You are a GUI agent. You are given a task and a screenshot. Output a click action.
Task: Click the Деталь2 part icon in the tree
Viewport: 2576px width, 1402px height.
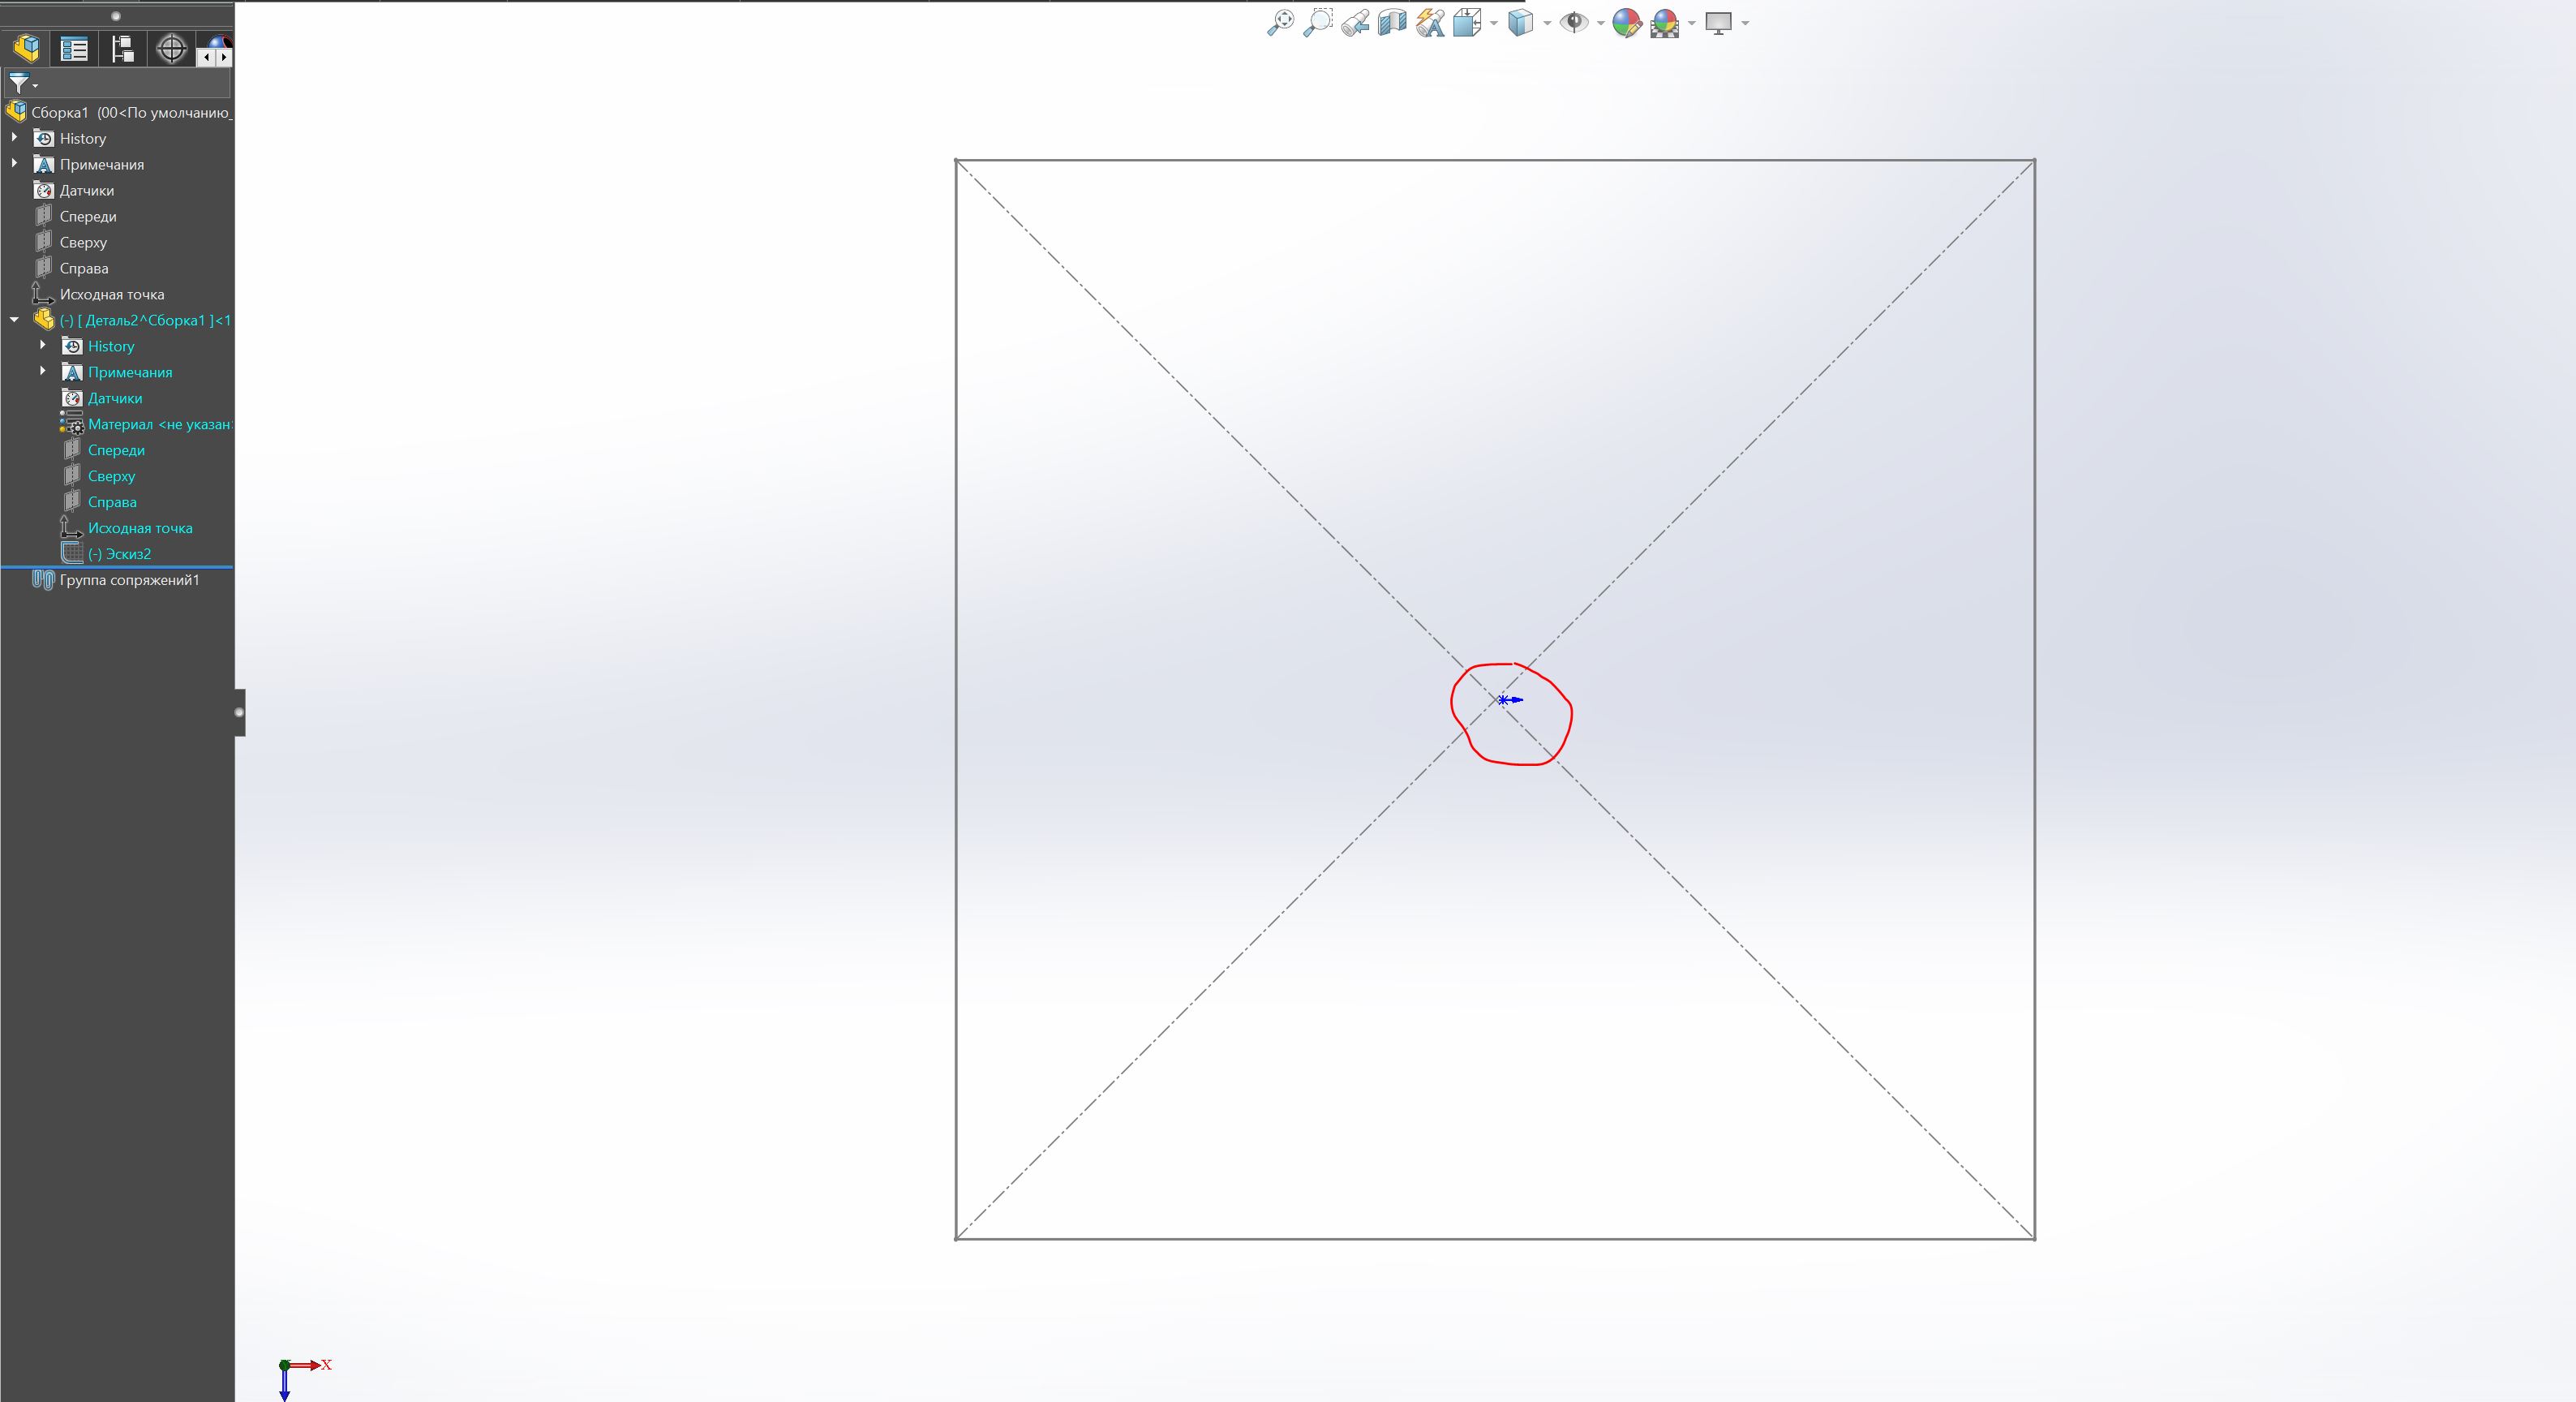43,320
